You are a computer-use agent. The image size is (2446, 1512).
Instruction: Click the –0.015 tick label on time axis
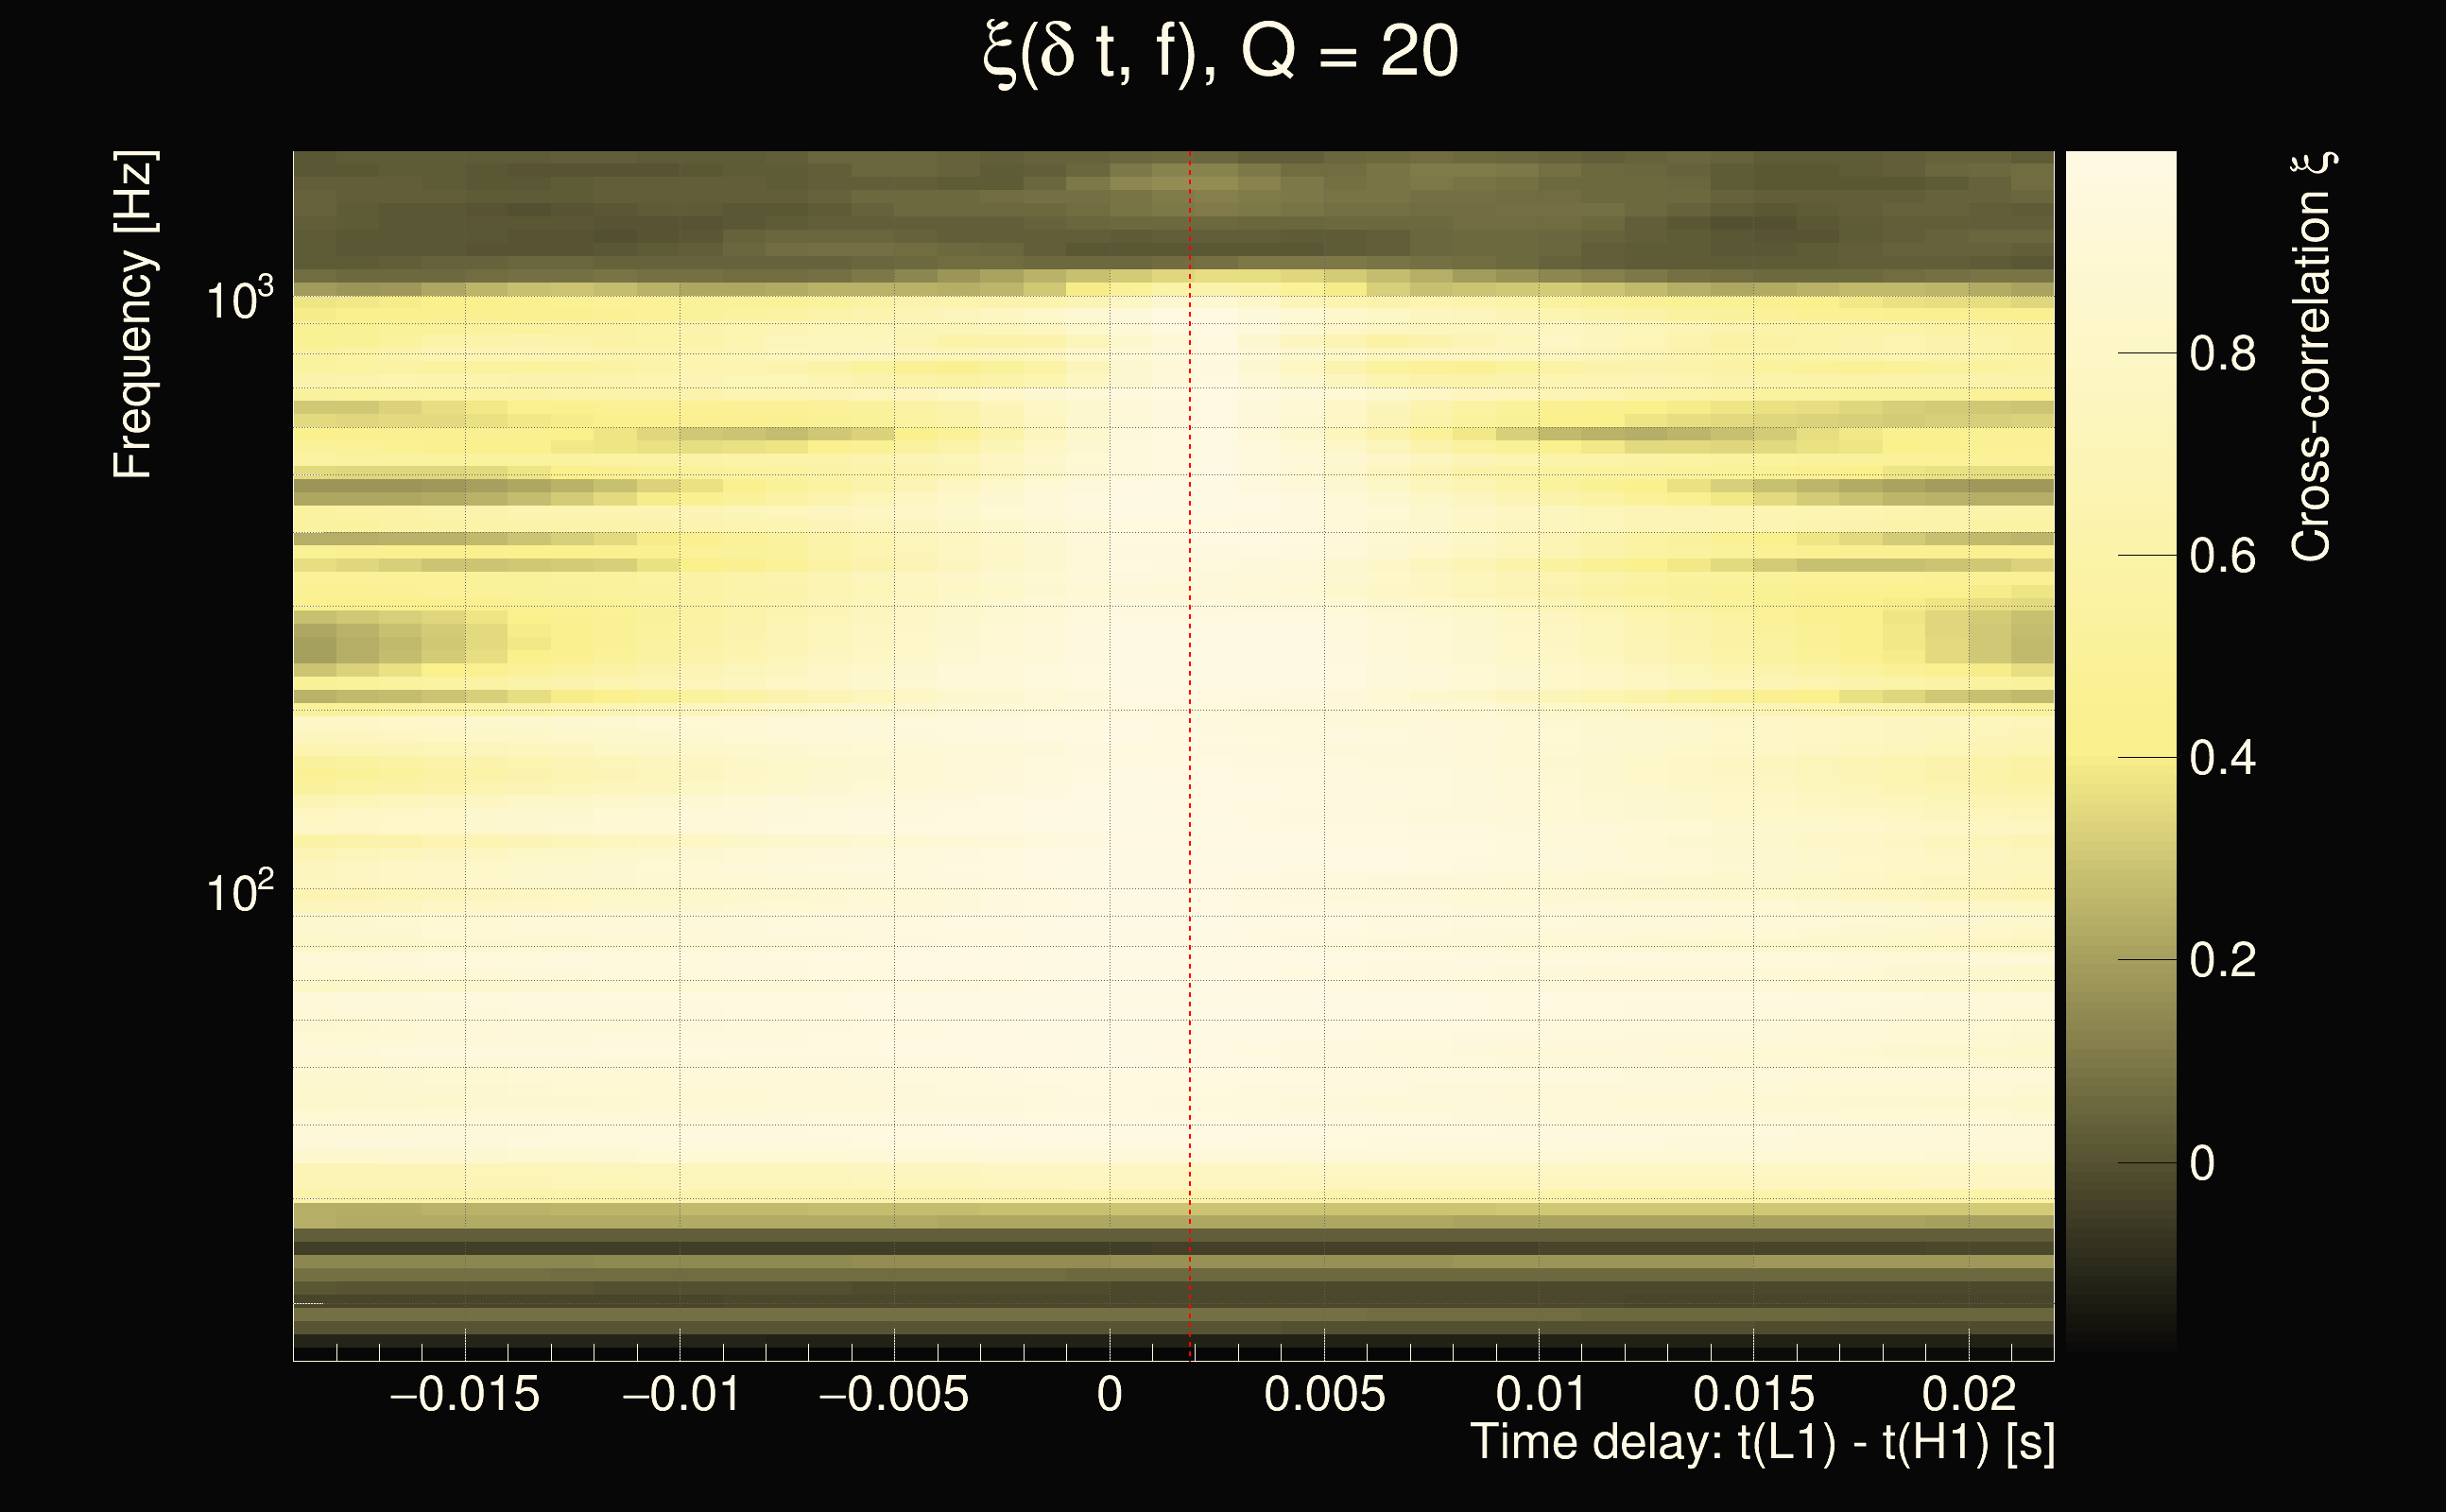[x=464, y=1394]
